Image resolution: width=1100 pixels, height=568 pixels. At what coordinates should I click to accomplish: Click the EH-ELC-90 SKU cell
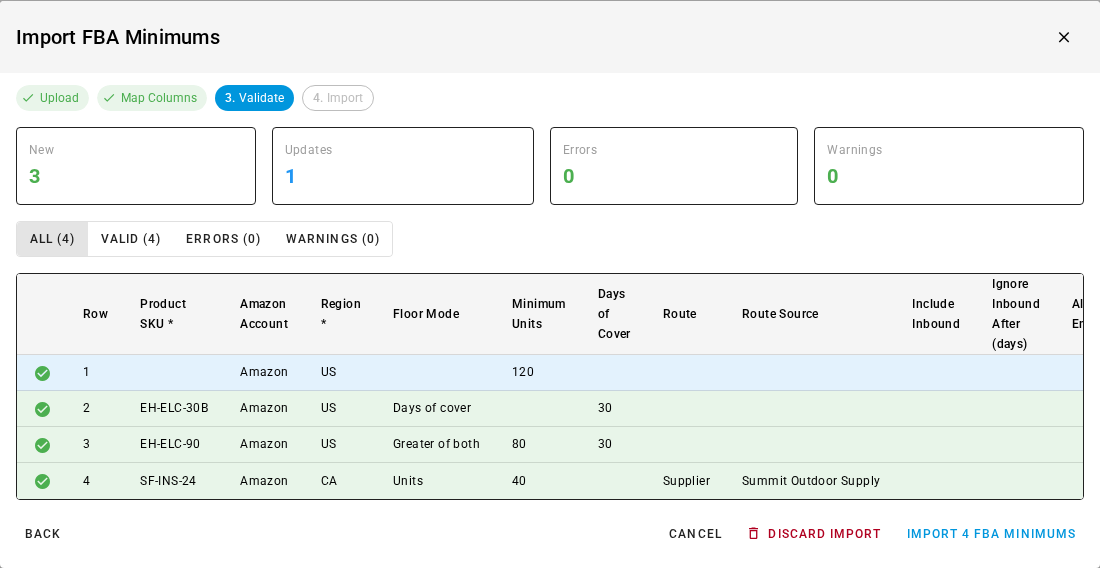pos(169,444)
